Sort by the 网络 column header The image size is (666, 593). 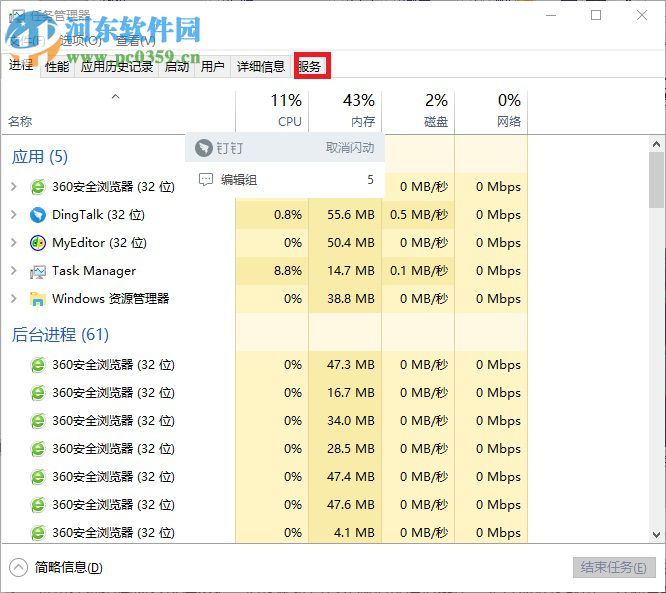[491, 110]
